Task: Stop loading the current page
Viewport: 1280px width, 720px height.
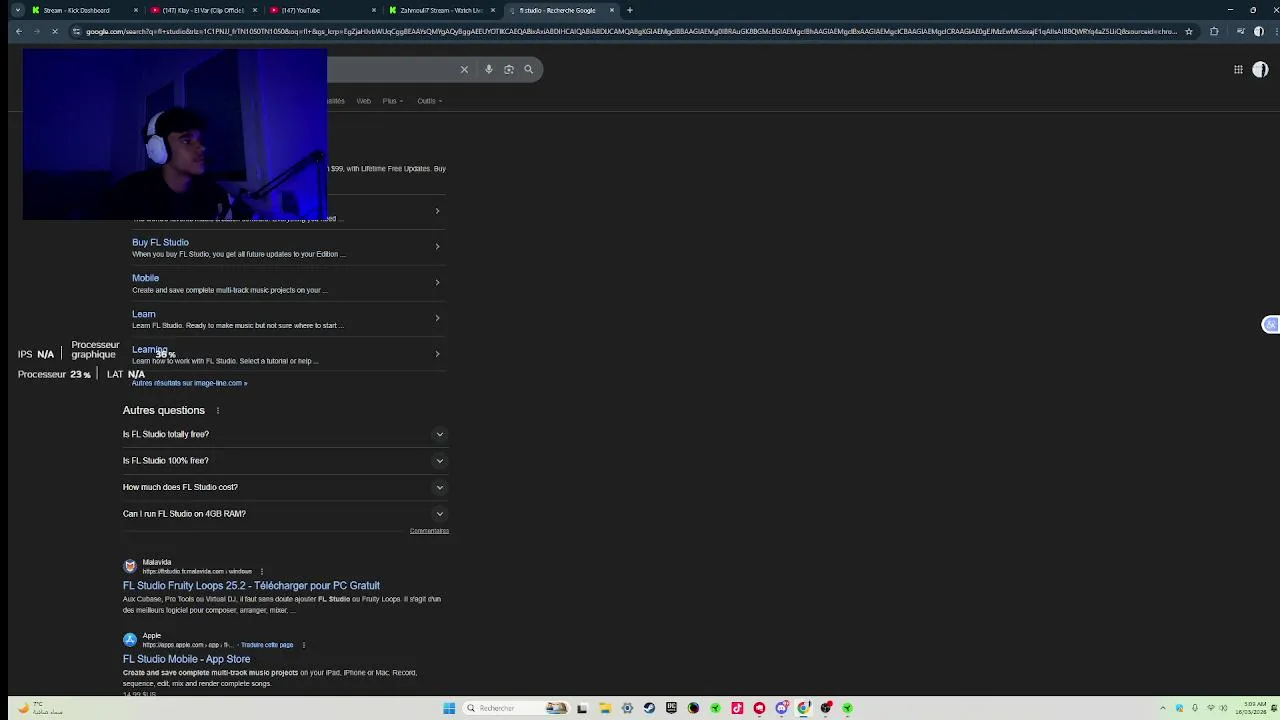Action: point(55,31)
